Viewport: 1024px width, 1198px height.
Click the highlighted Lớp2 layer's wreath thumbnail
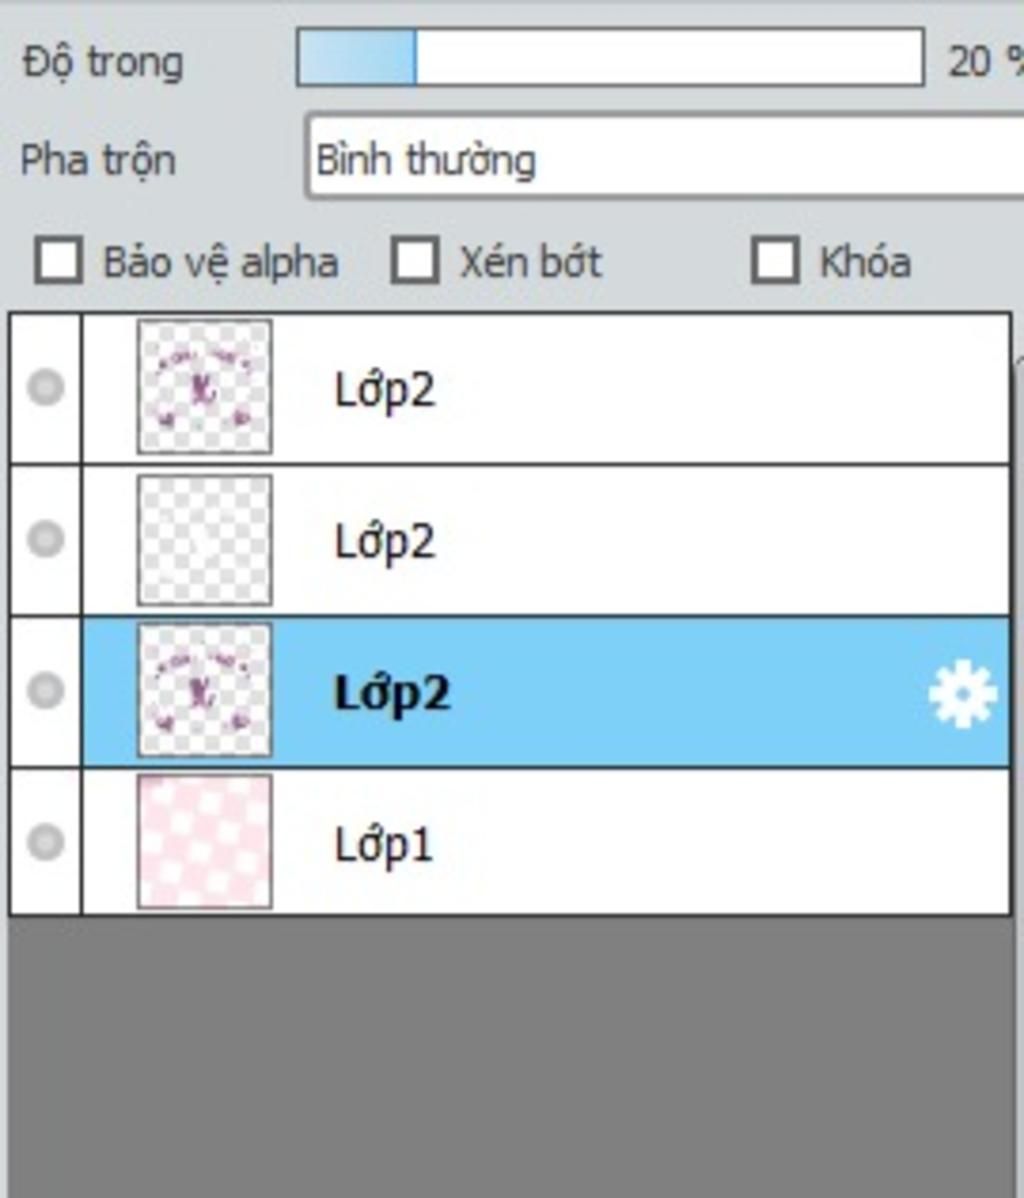click(205, 690)
